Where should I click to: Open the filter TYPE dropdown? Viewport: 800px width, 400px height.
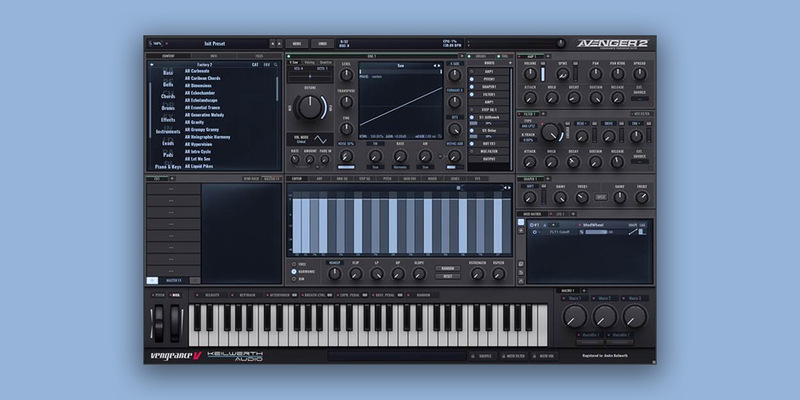click(x=528, y=126)
